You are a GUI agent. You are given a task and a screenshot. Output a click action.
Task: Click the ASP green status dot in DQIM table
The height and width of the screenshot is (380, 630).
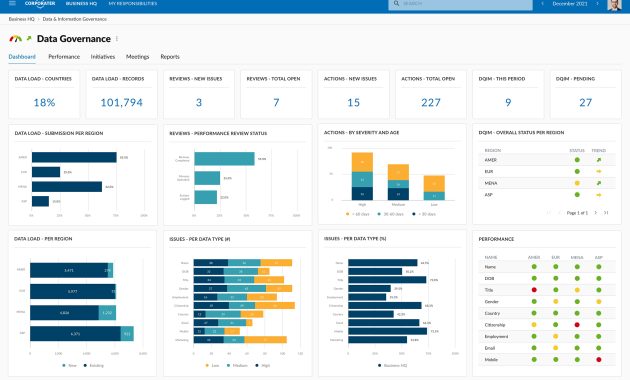[x=577, y=195]
